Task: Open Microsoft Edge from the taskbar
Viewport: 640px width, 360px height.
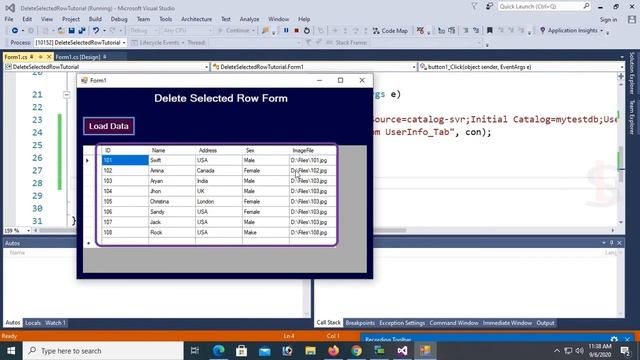Action: coord(218,351)
